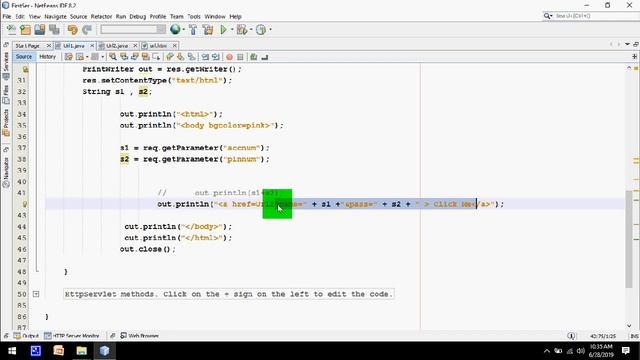Switch to the url.html tab
The width and height of the screenshot is (640, 360).
point(158,46)
